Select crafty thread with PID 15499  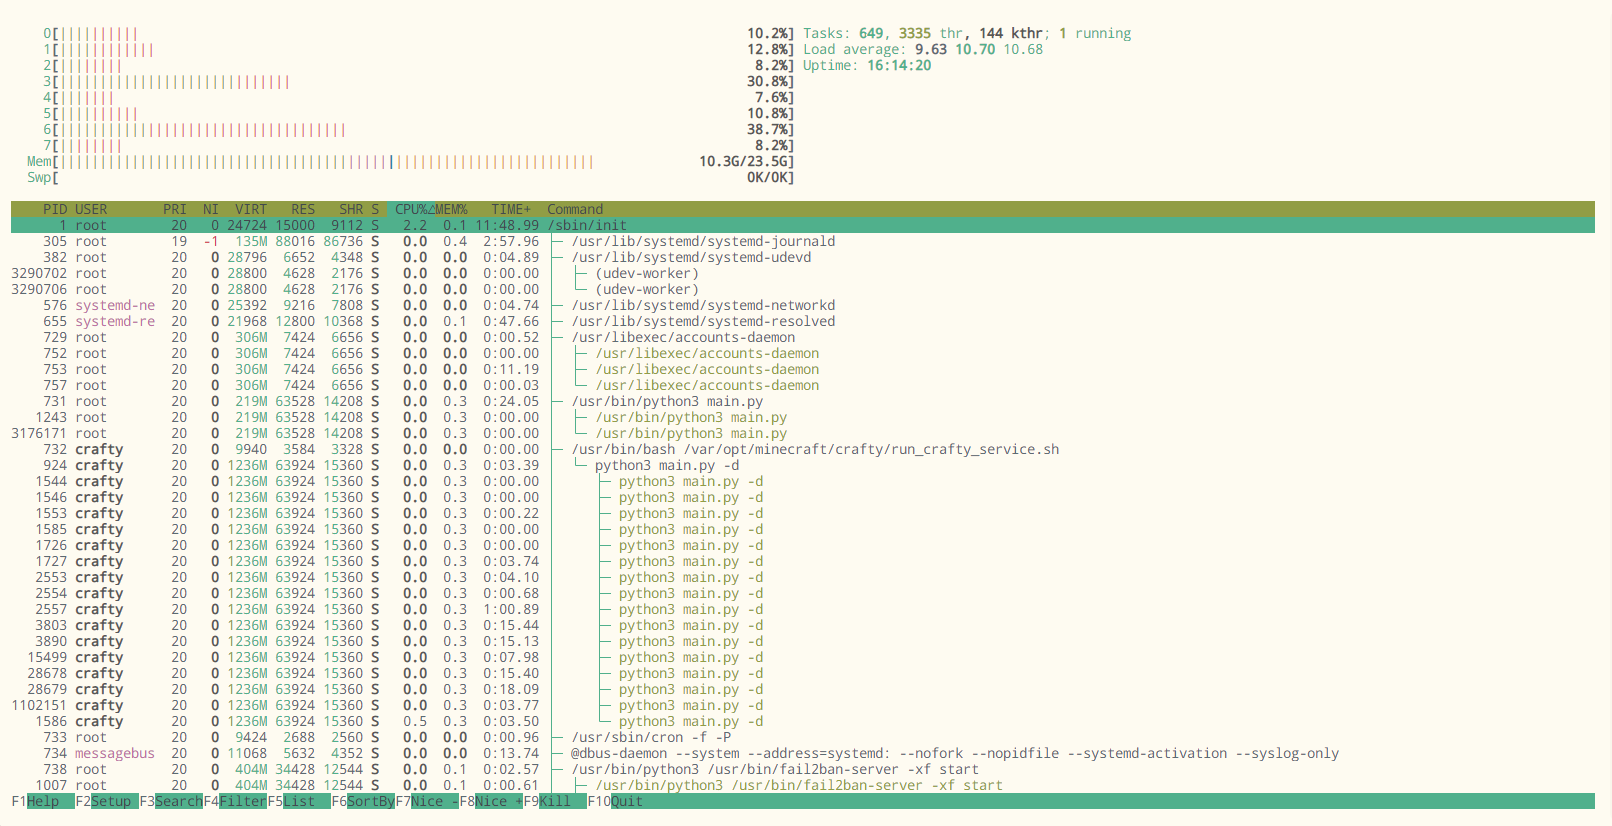coord(803,657)
